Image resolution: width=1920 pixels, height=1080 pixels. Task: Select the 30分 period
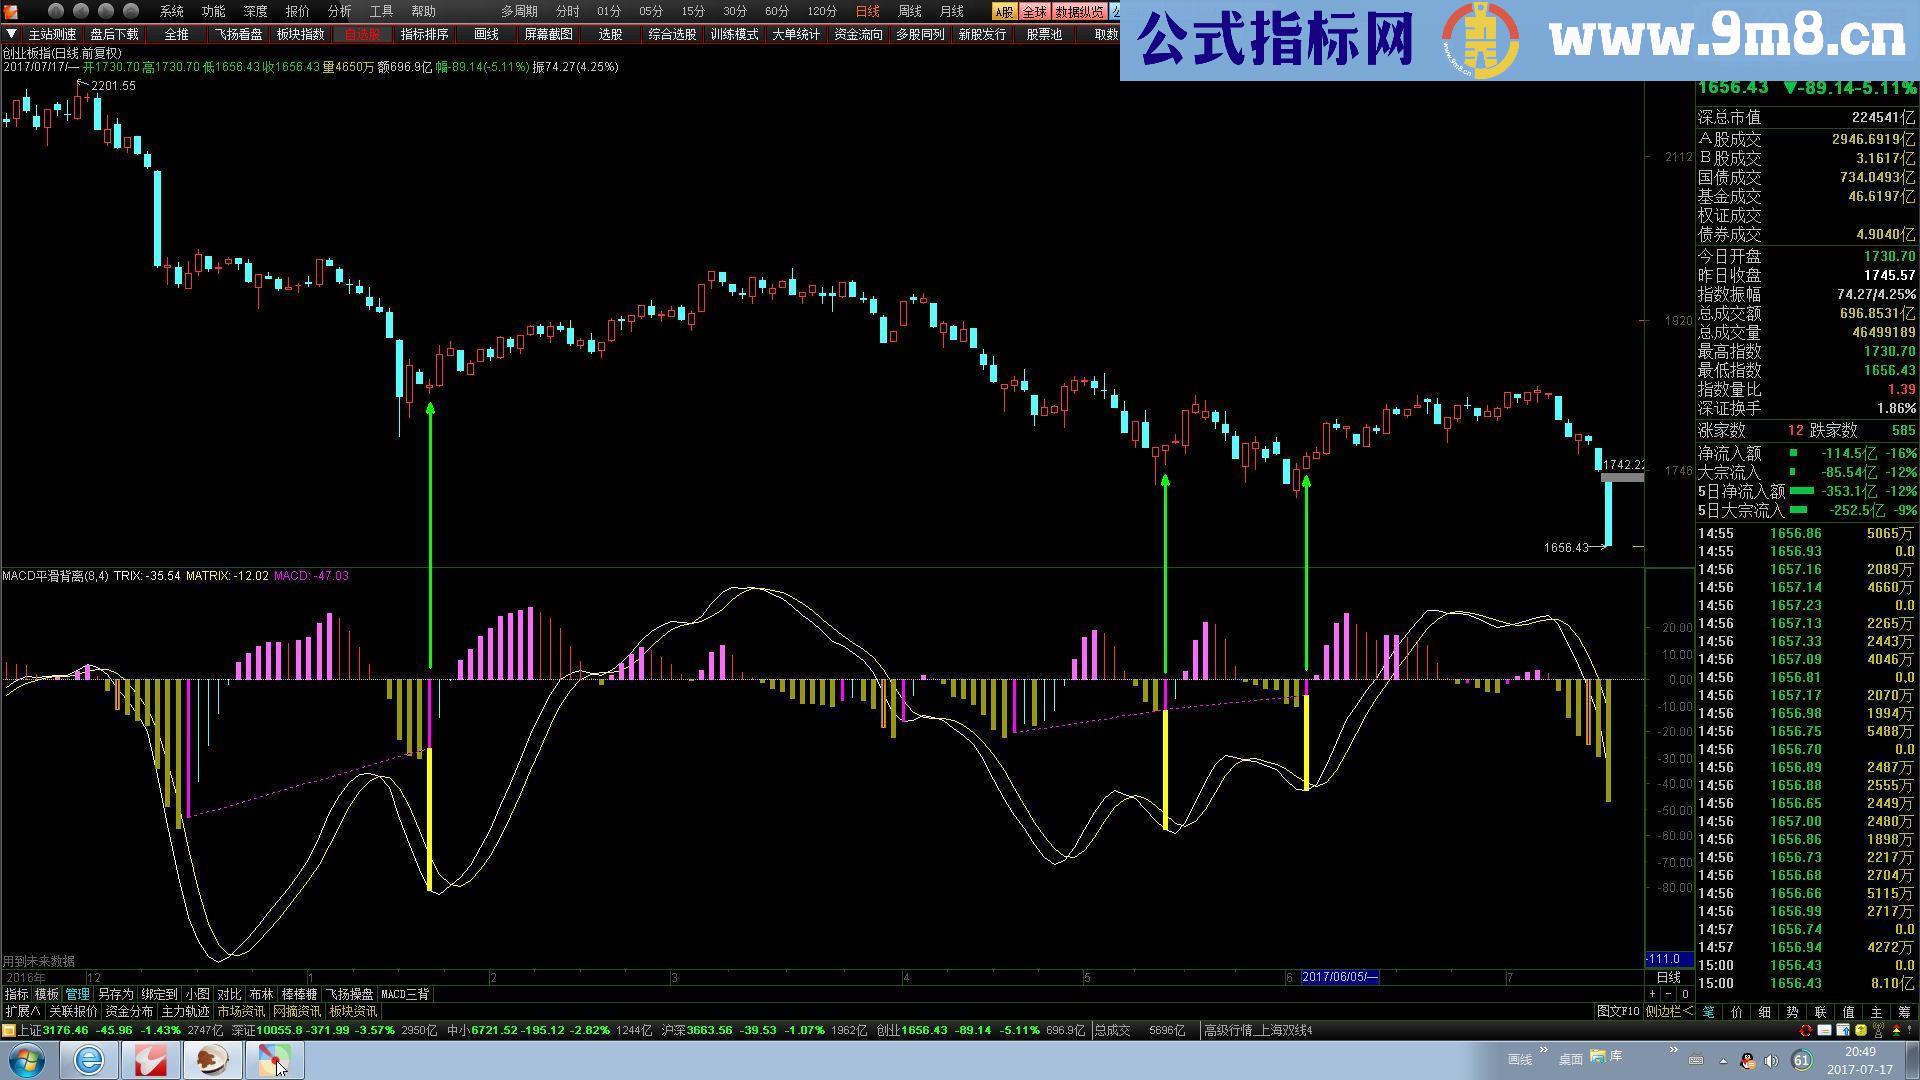pyautogui.click(x=735, y=11)
